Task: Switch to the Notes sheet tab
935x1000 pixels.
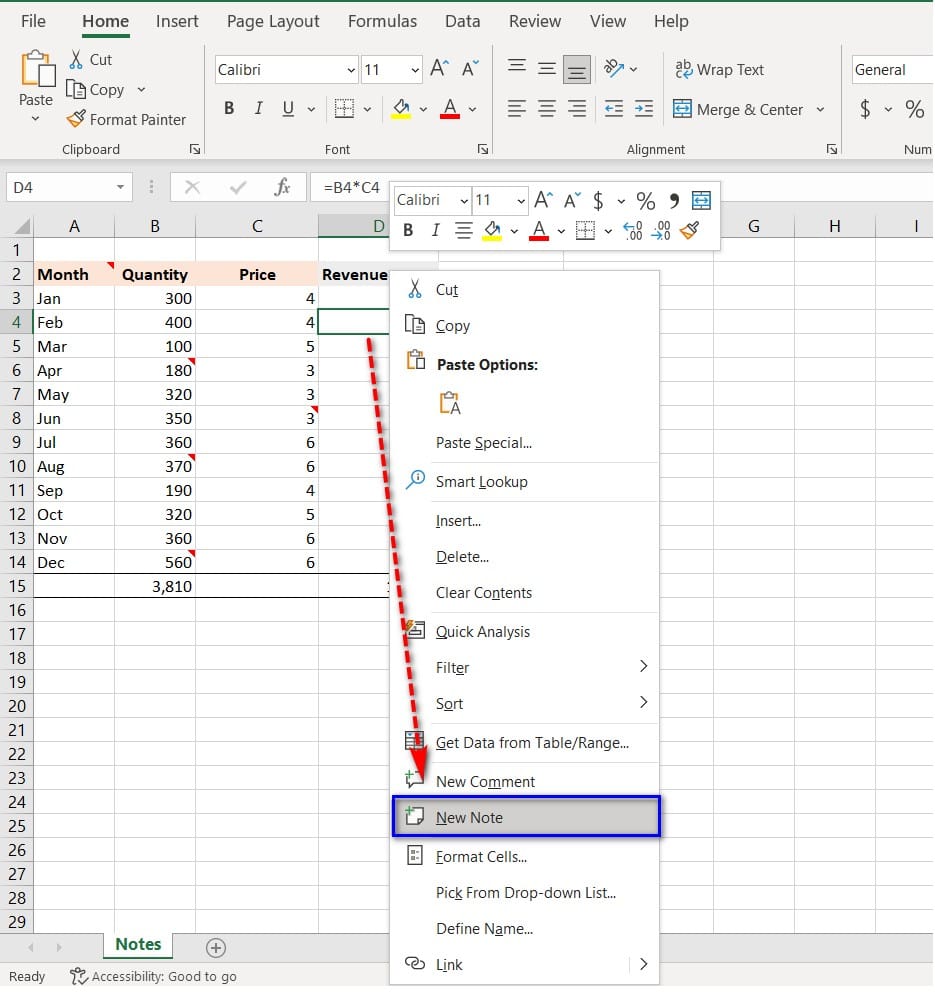Action: [138, 945]
